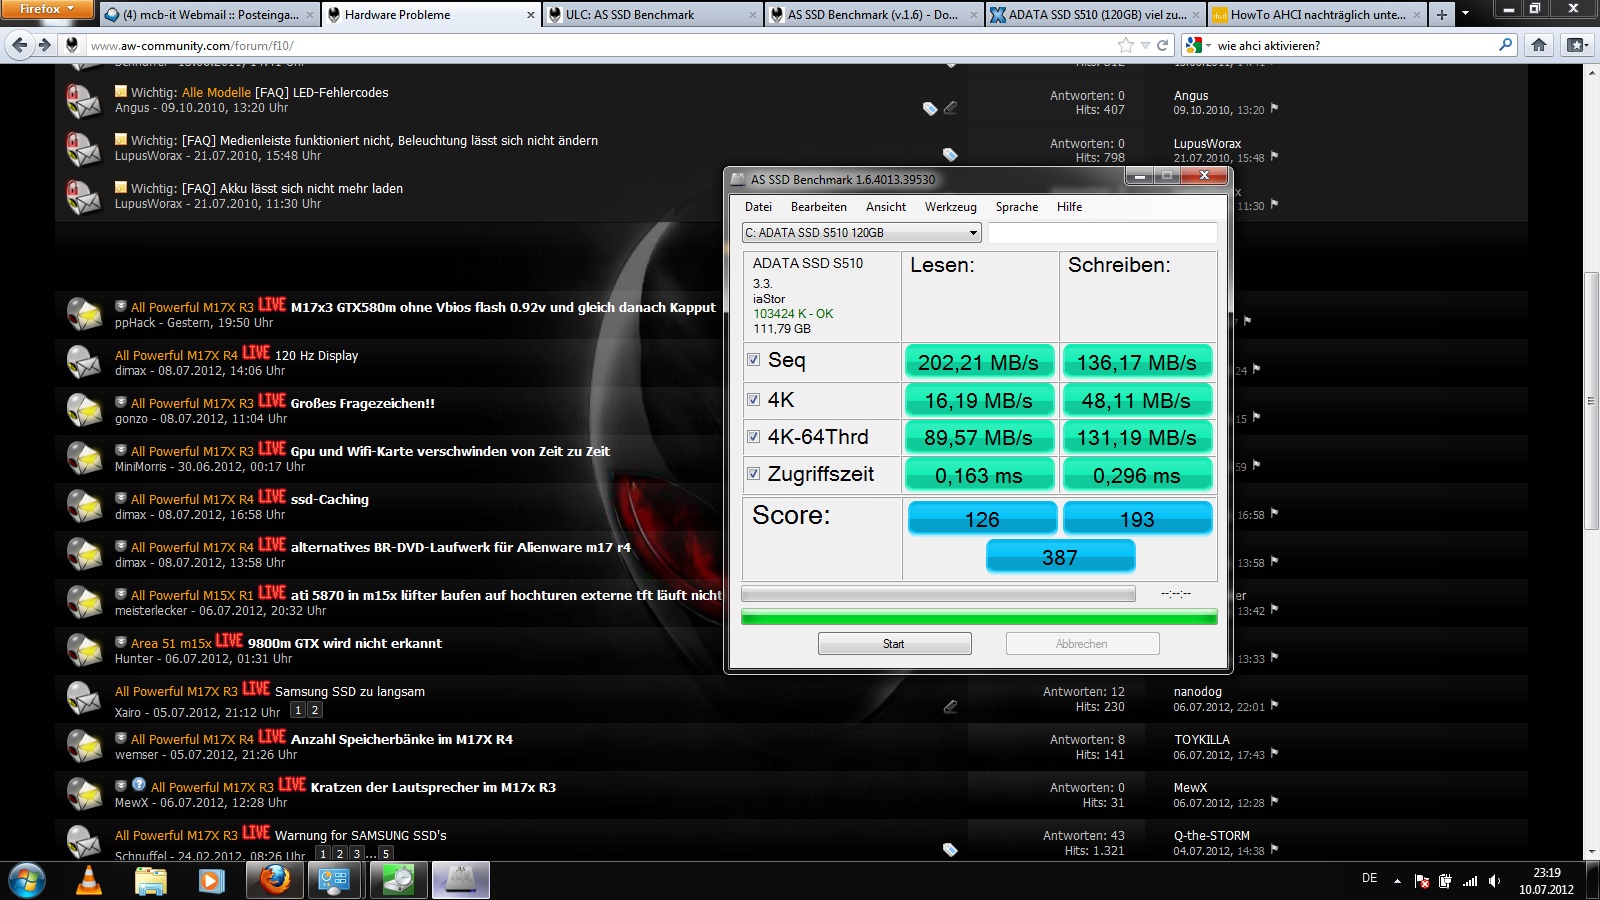The width and height of the screenshot is (1600, 900).
Task: Open the Windows Start menu orb
Action: point(26,880)
